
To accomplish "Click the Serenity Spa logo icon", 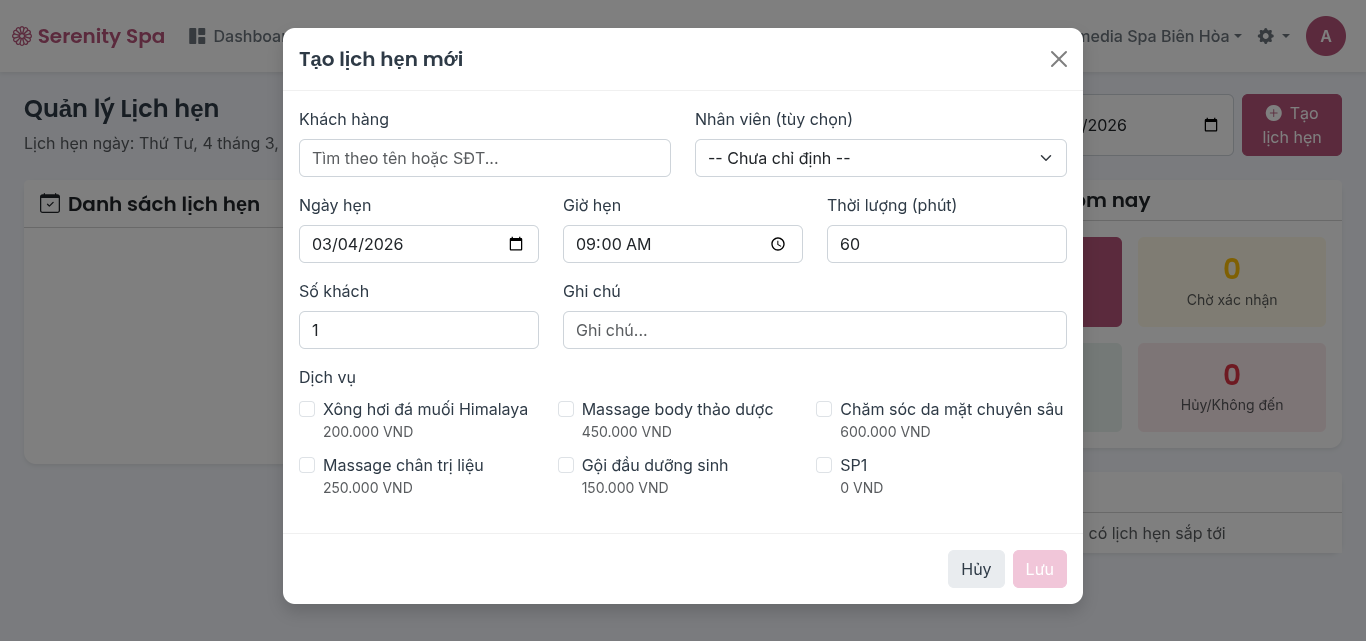I will (x=22, y=36).
